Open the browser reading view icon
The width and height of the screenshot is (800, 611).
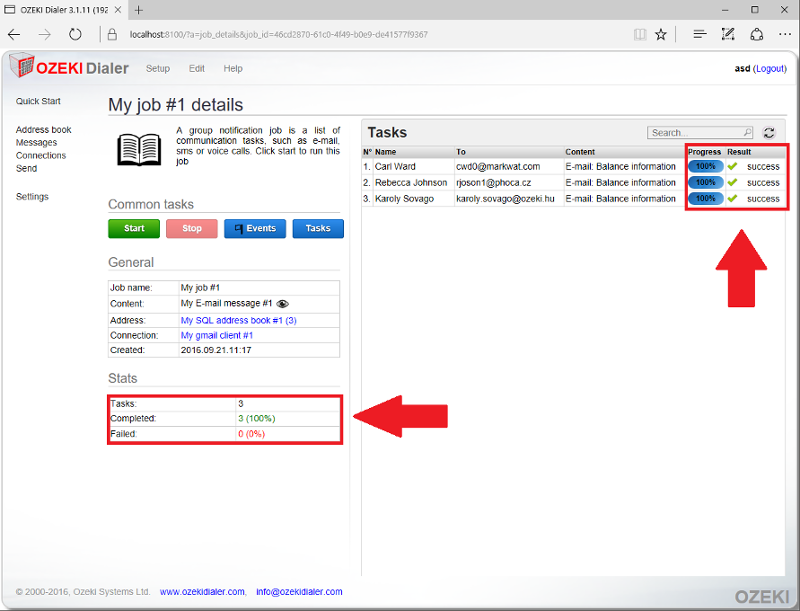pos(639,34)
